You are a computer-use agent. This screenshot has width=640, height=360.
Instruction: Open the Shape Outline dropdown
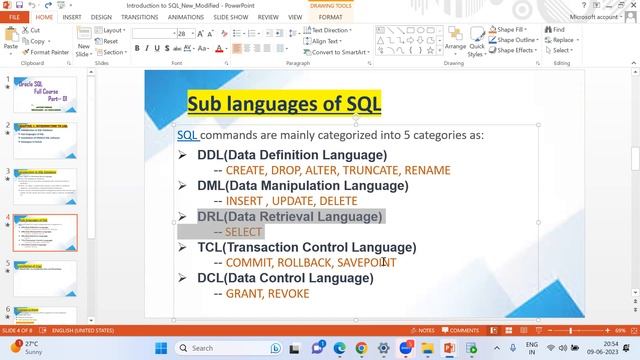coord(514,40)
